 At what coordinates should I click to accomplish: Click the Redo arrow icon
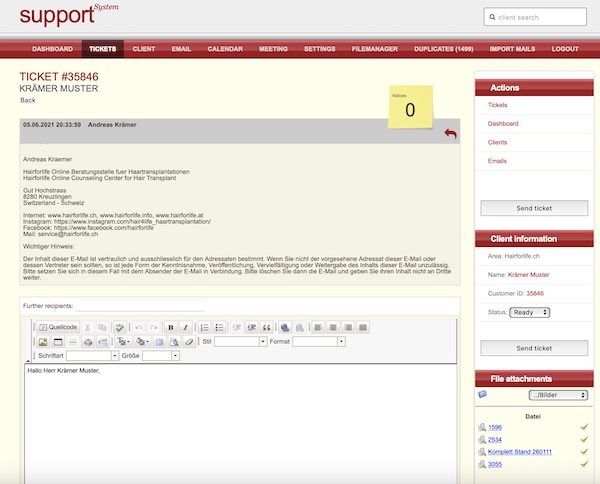point(153,327)
